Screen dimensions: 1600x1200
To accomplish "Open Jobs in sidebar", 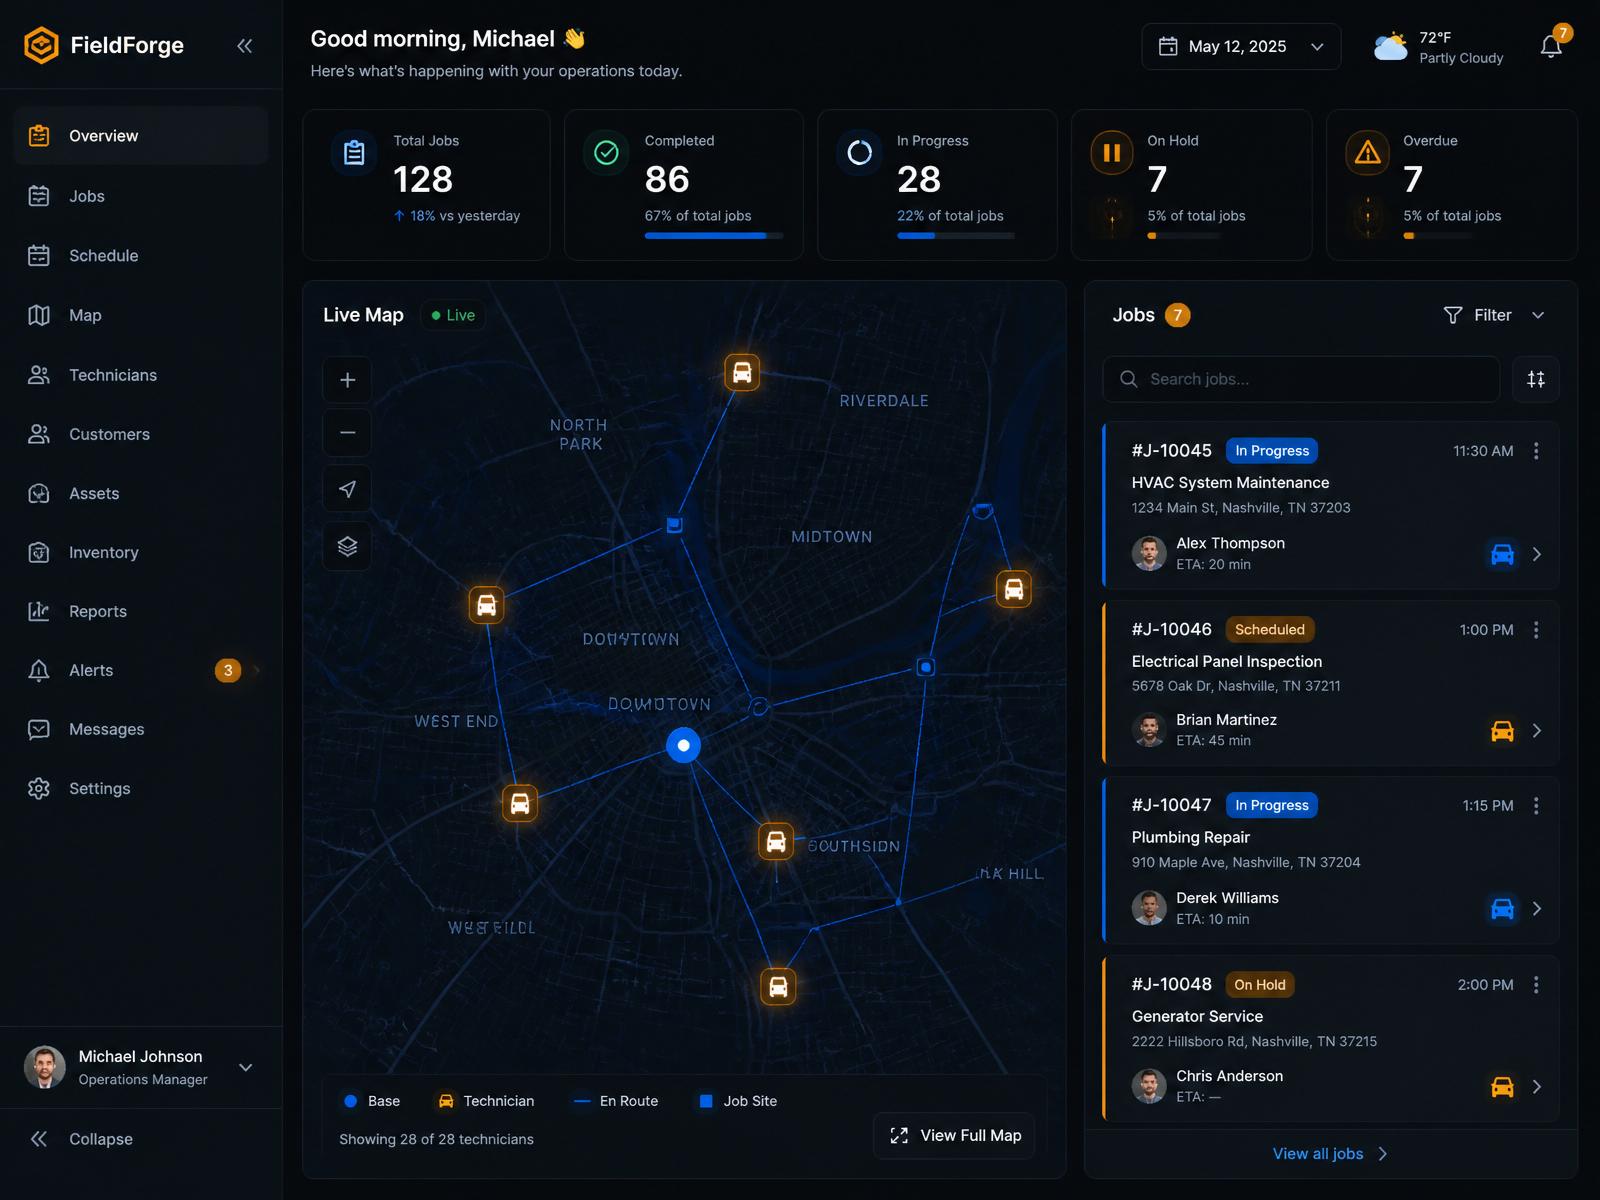I will pyautogui.click(x=141, y=196).
